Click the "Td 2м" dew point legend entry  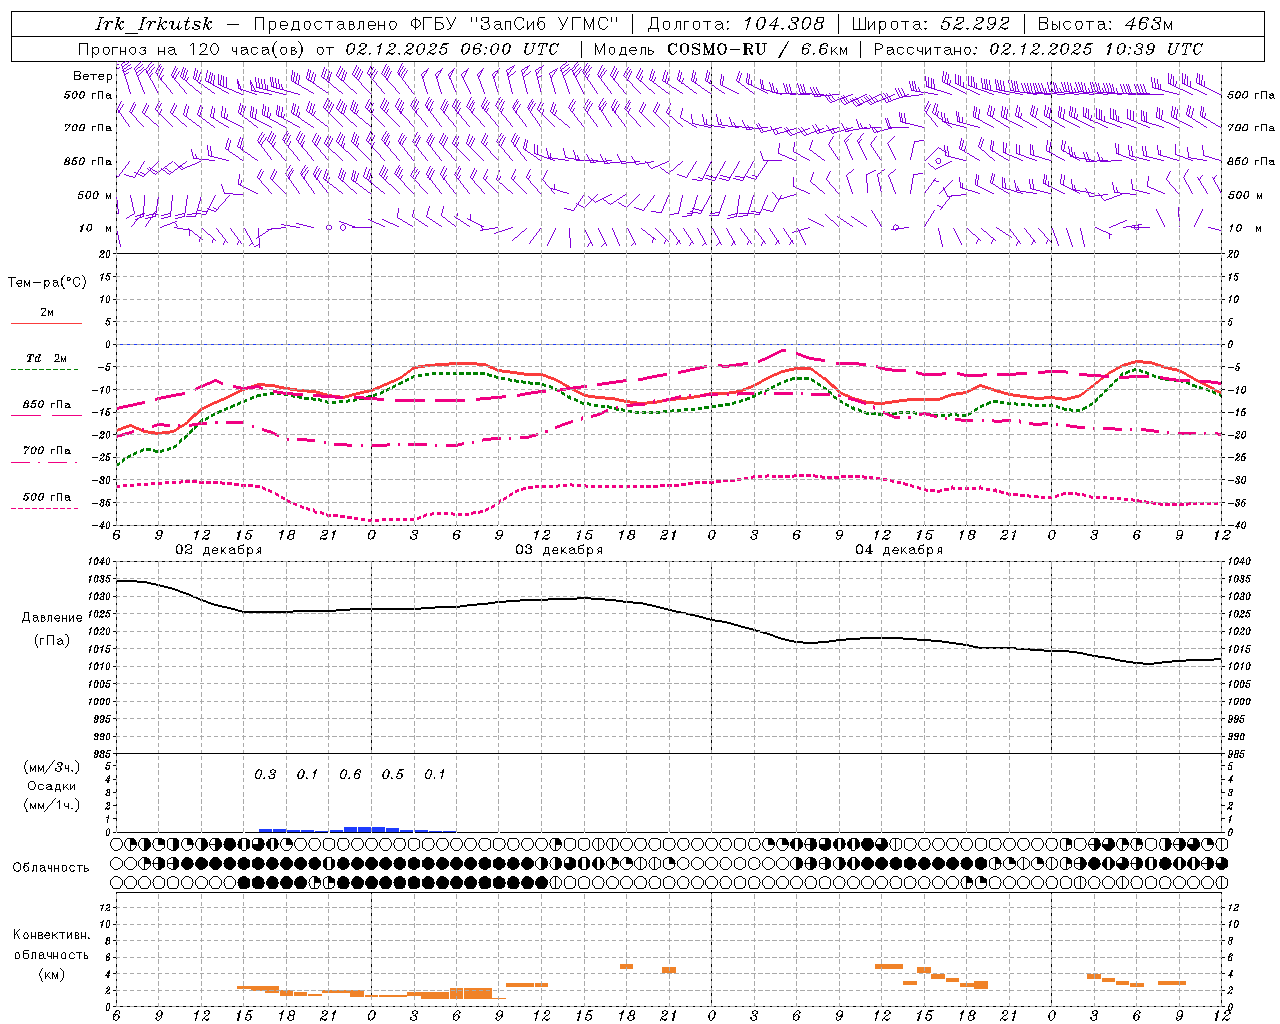point(47,358)
